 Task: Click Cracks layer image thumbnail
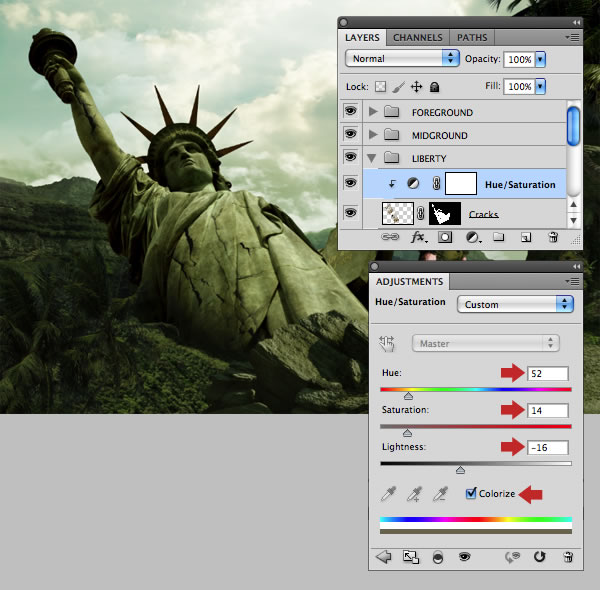(x=398, y=214)
